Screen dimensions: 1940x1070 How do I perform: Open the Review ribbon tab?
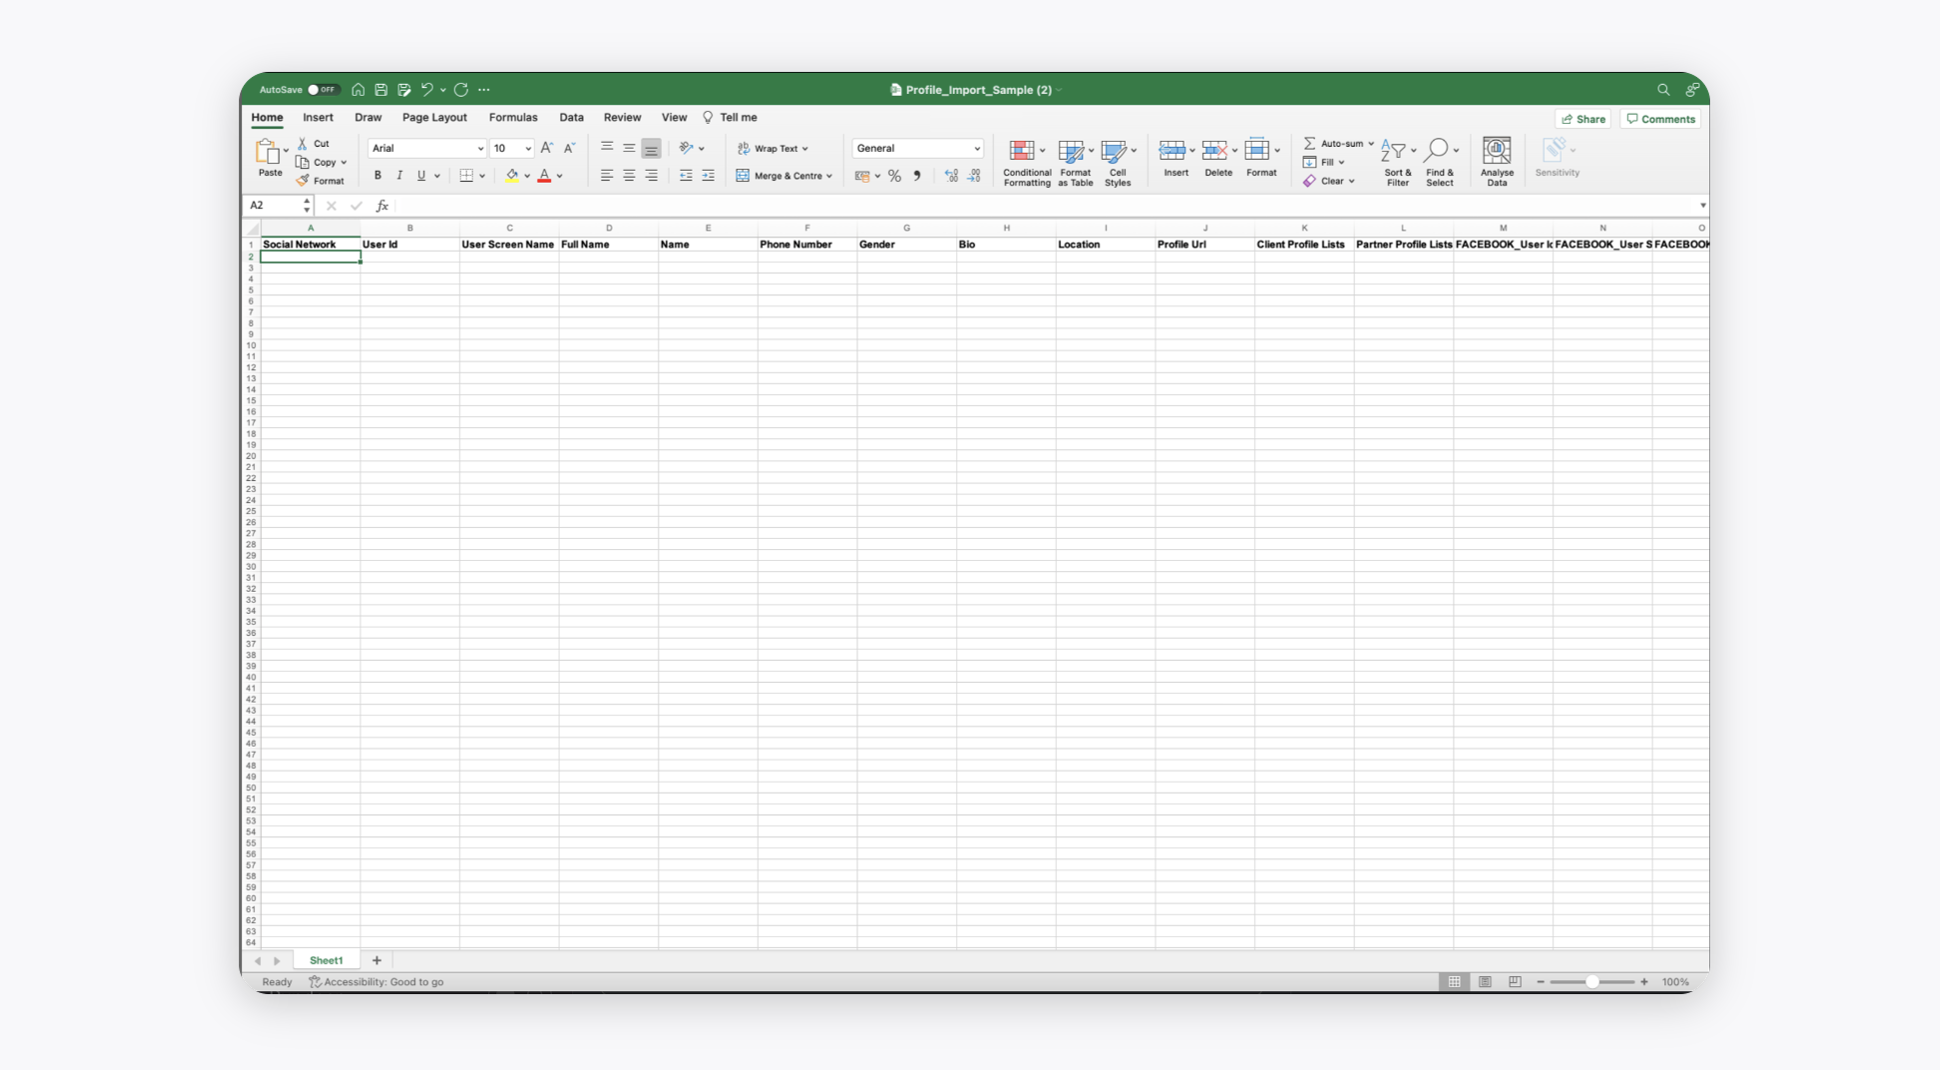point(622,118)
